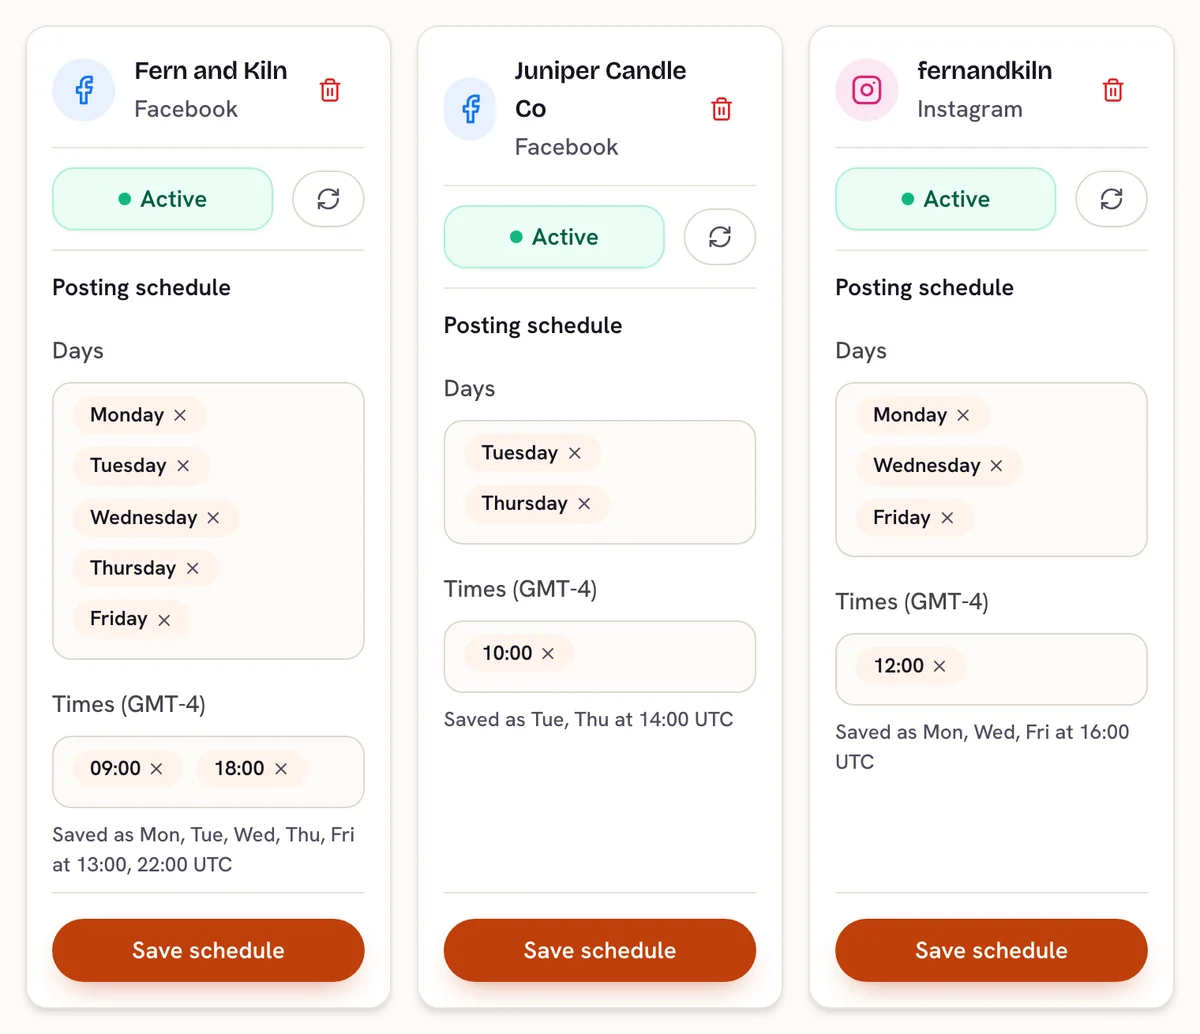Toggle Active status for Fern and Kiln
Image resolution: width=1200 pixels, height=1034 pixels.
[x=163, y=199]
